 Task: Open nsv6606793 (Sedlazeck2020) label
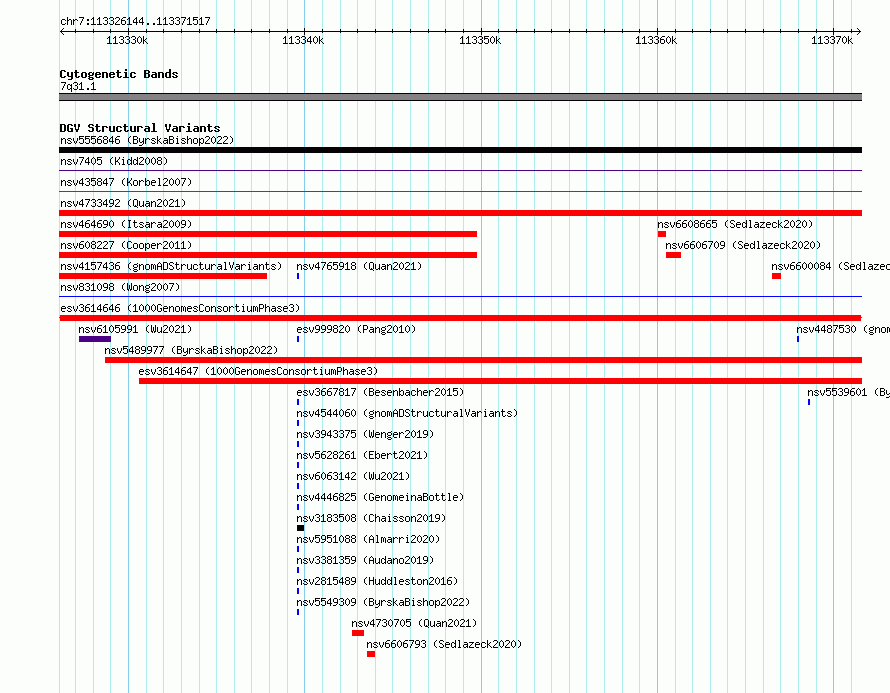click(x=444, y=644)
